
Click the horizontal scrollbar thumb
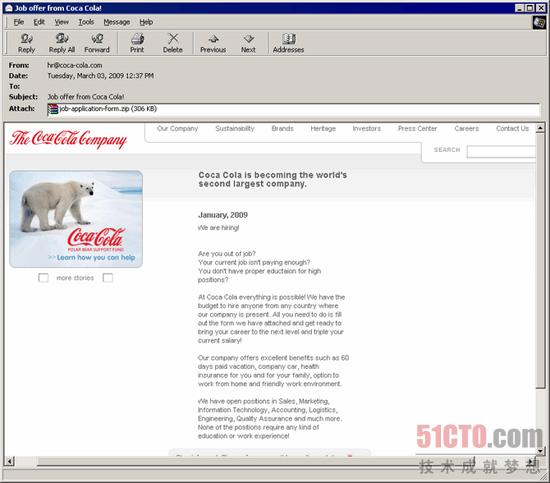255,461
